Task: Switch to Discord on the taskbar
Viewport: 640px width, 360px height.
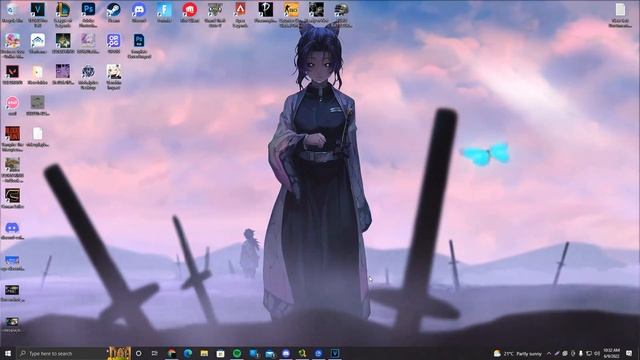Action: pyautogui.click(x=286, y=353)
